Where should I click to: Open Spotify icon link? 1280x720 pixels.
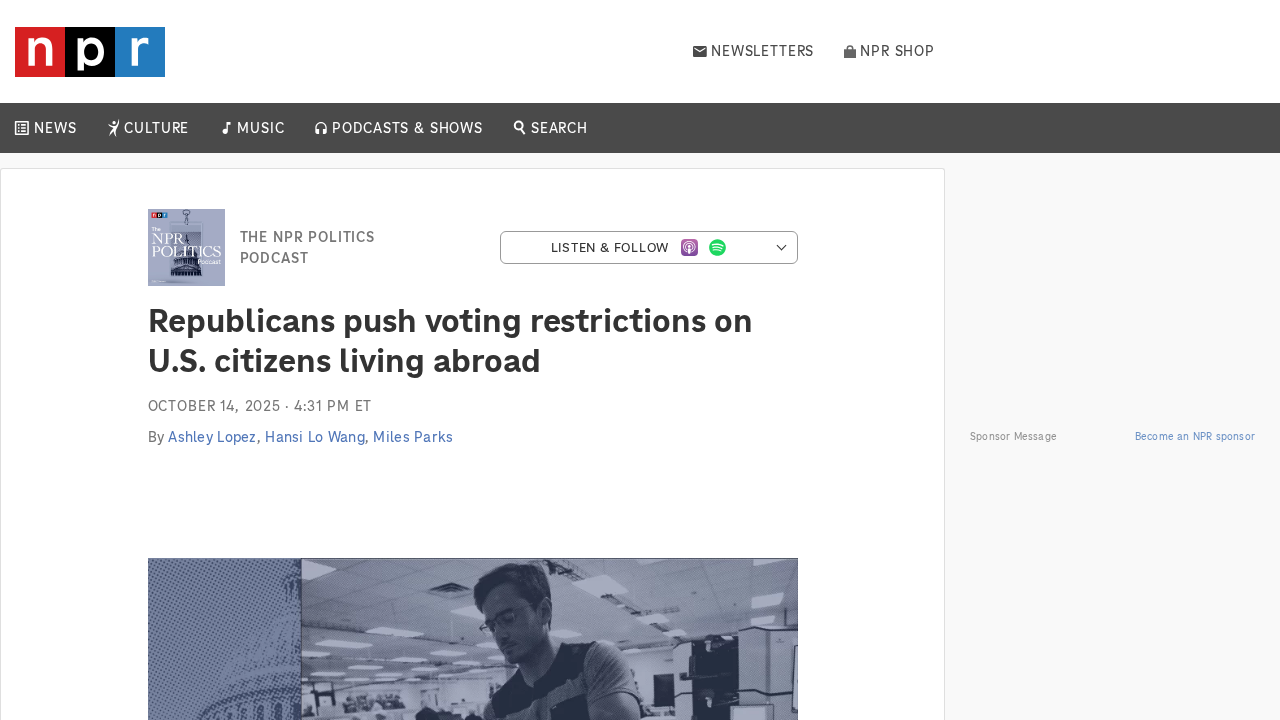[718, 248]
